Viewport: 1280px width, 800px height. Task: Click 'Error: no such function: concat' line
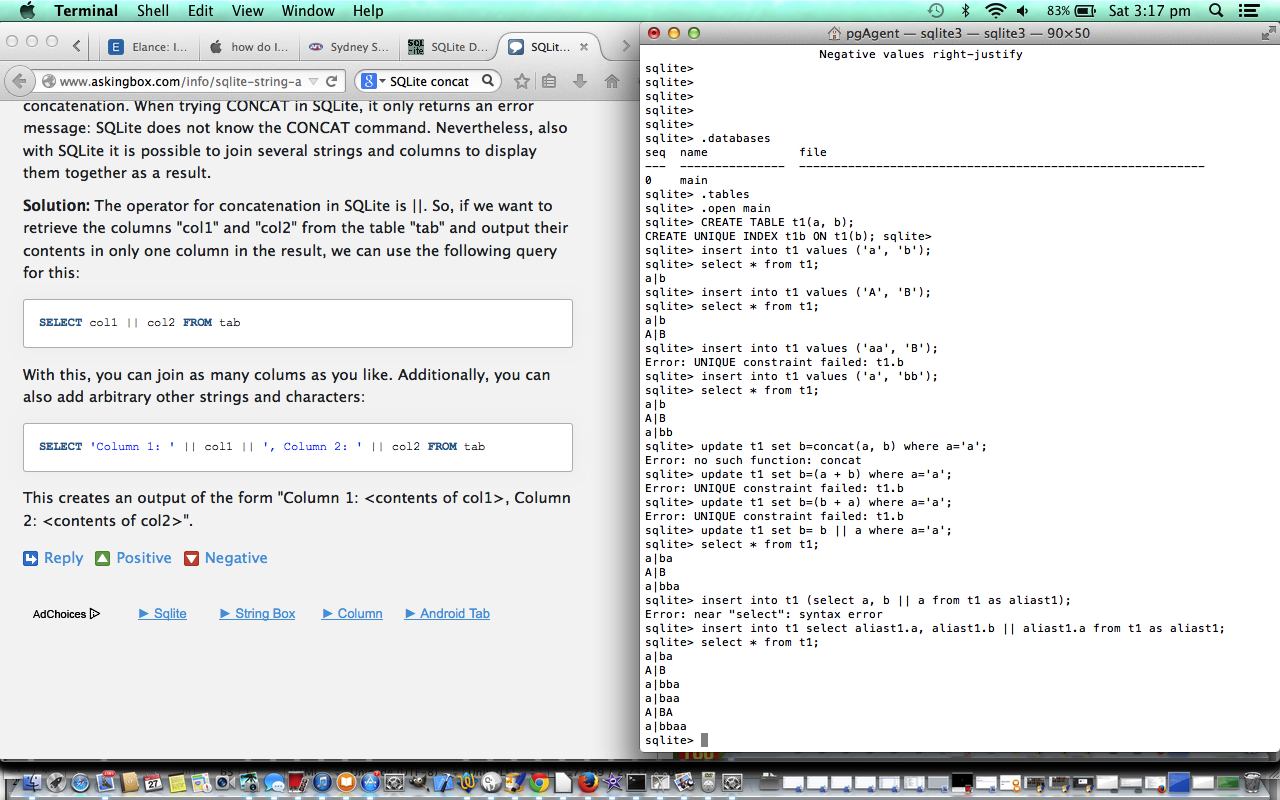click(753, 460)
